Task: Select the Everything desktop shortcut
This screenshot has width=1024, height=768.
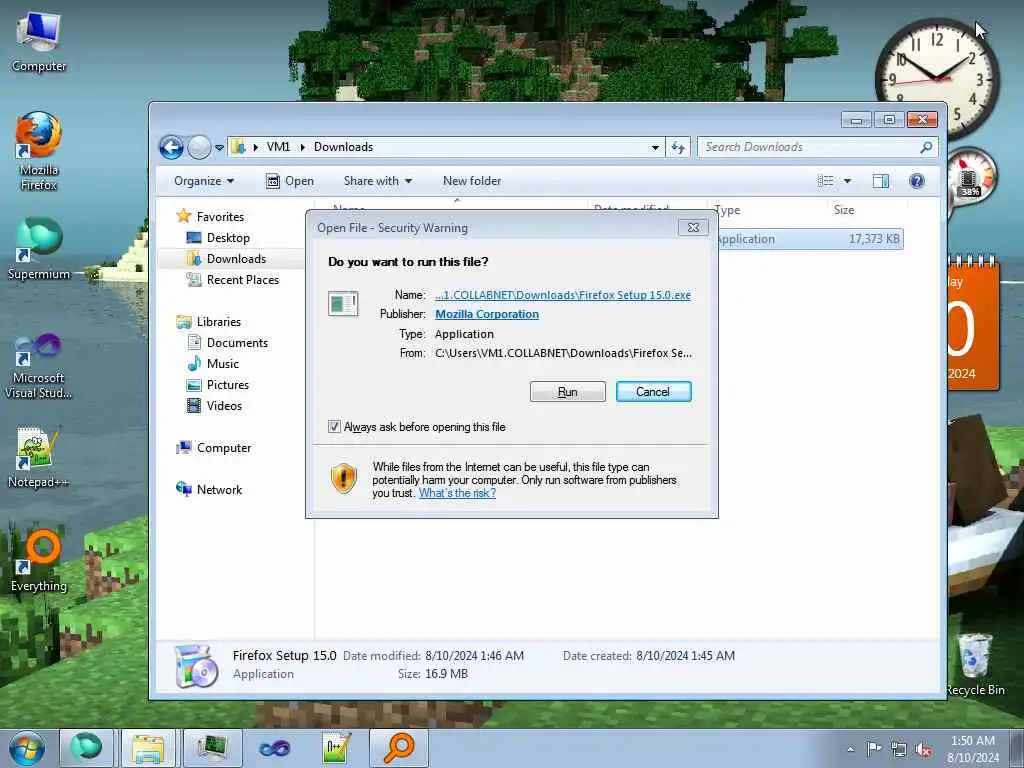Action: pyautogui.click(x=39, y=561)
